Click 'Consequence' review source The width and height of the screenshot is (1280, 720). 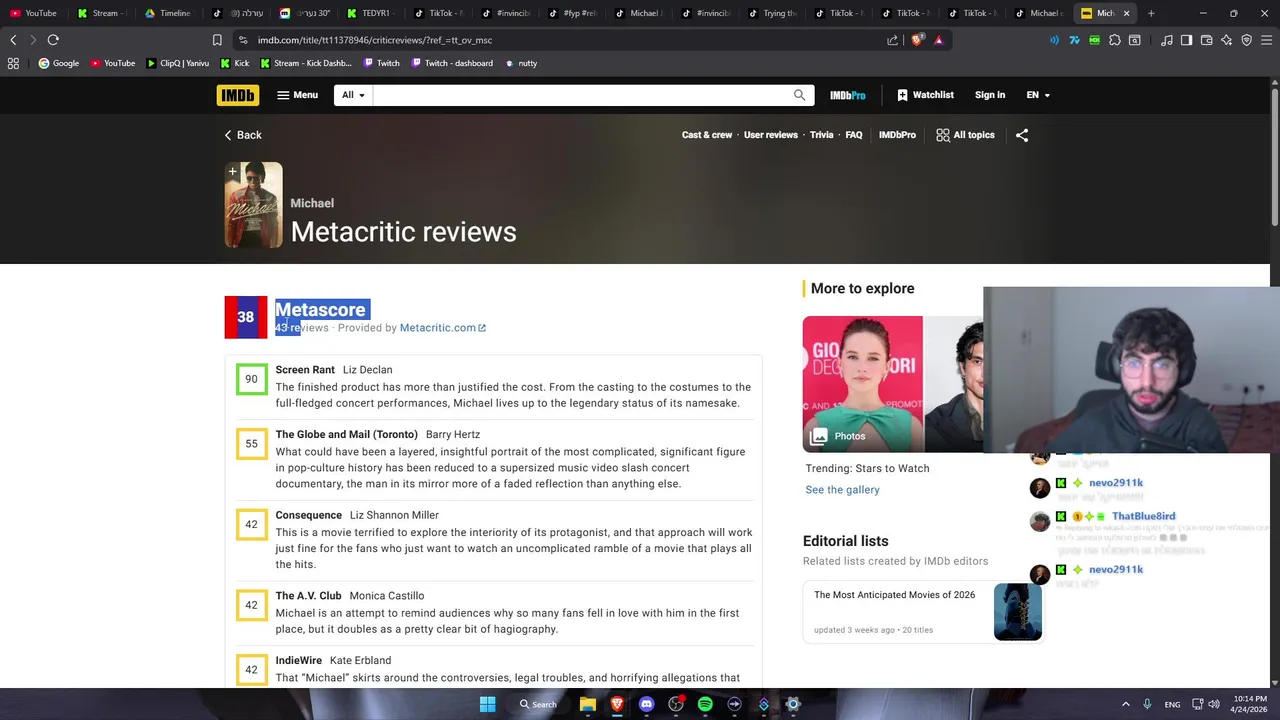pyautogui.click(x=309, y=515)
